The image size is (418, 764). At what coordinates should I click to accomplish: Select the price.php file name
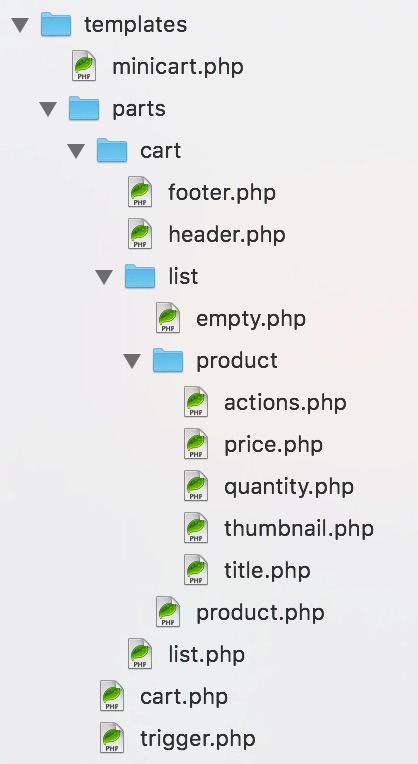tap(273, 445)
